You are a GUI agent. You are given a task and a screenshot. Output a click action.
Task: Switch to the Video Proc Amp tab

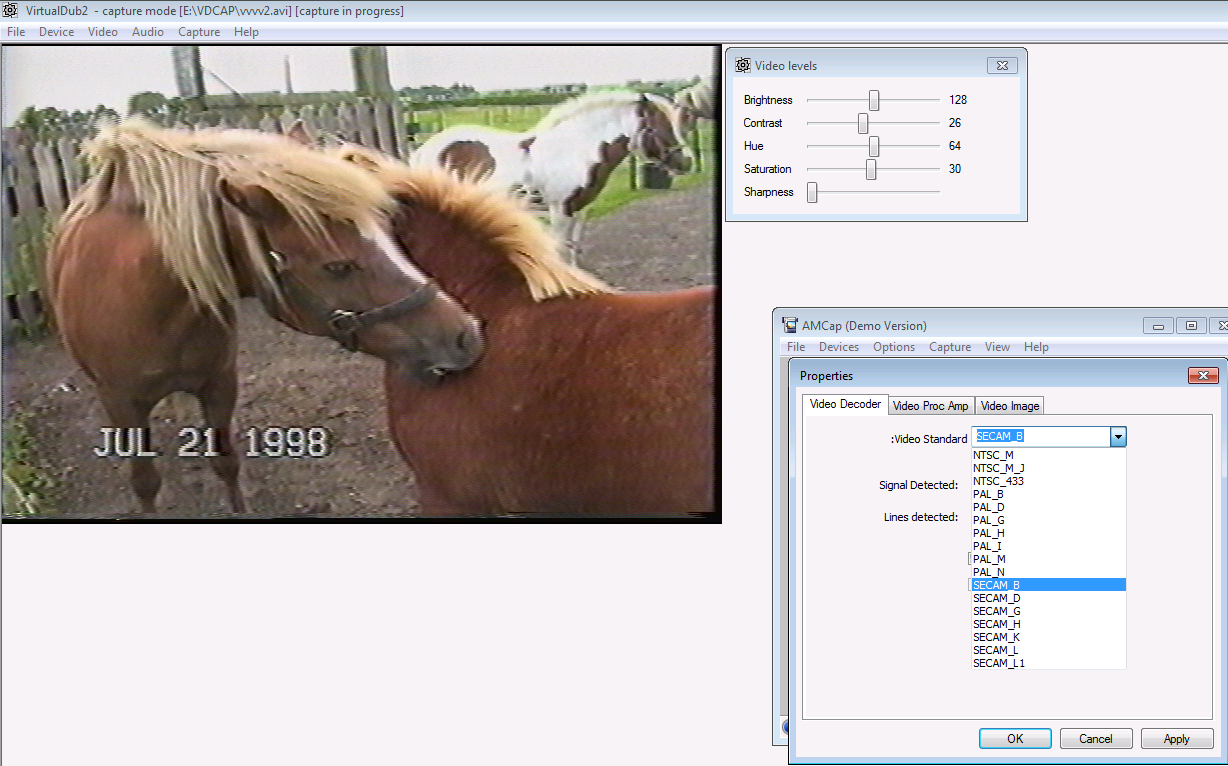930,405
